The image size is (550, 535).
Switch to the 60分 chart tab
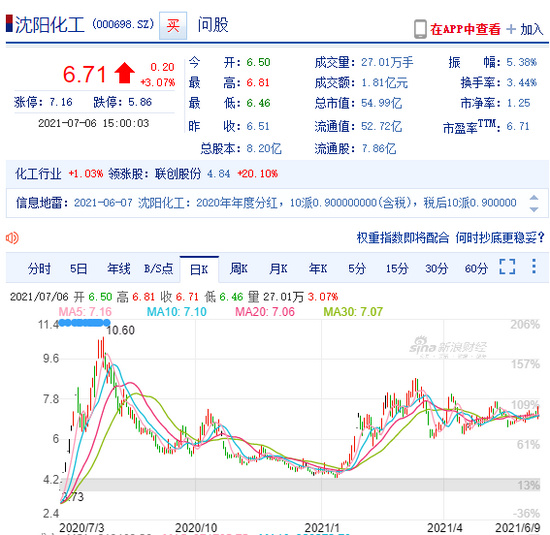pos(476,269)
